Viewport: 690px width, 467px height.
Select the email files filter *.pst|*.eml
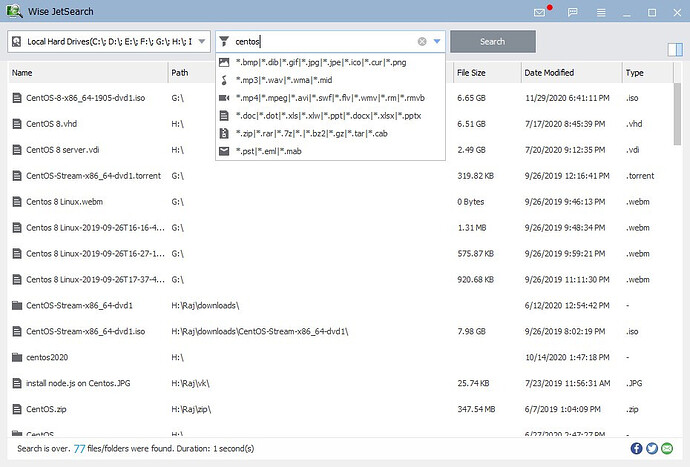[330, 151]
